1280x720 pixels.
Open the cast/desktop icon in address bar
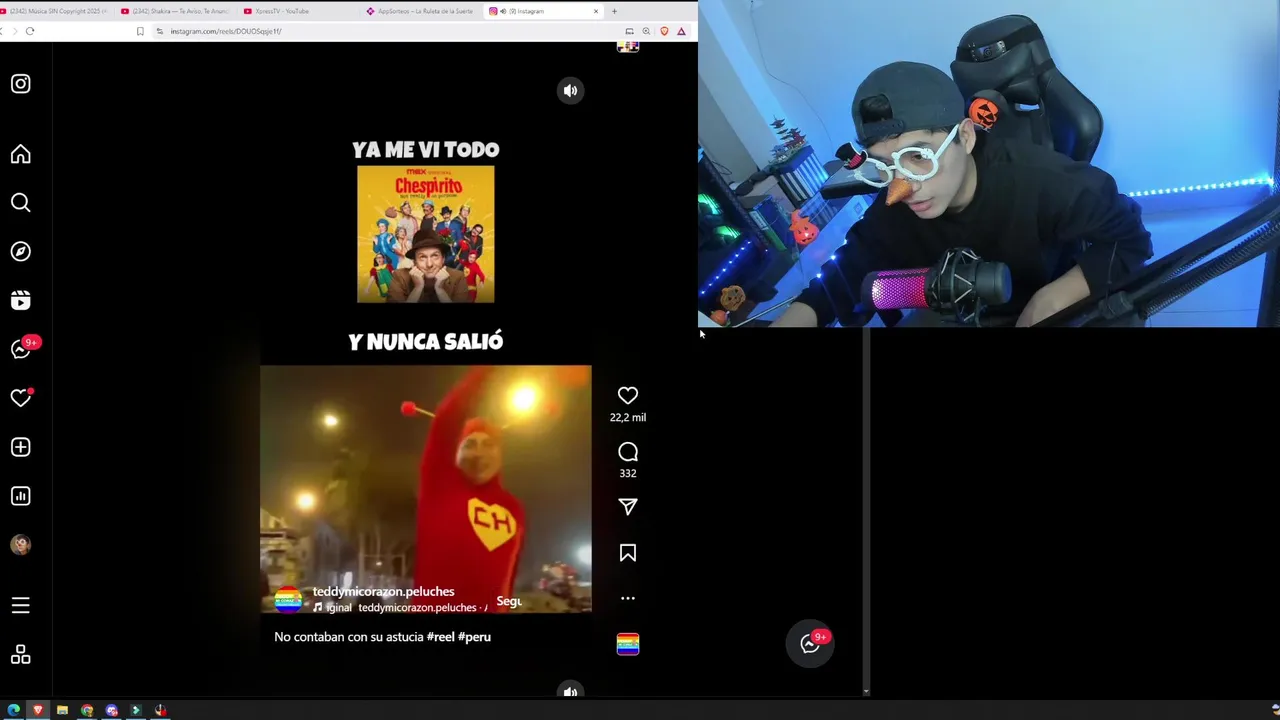pos(629,31)
